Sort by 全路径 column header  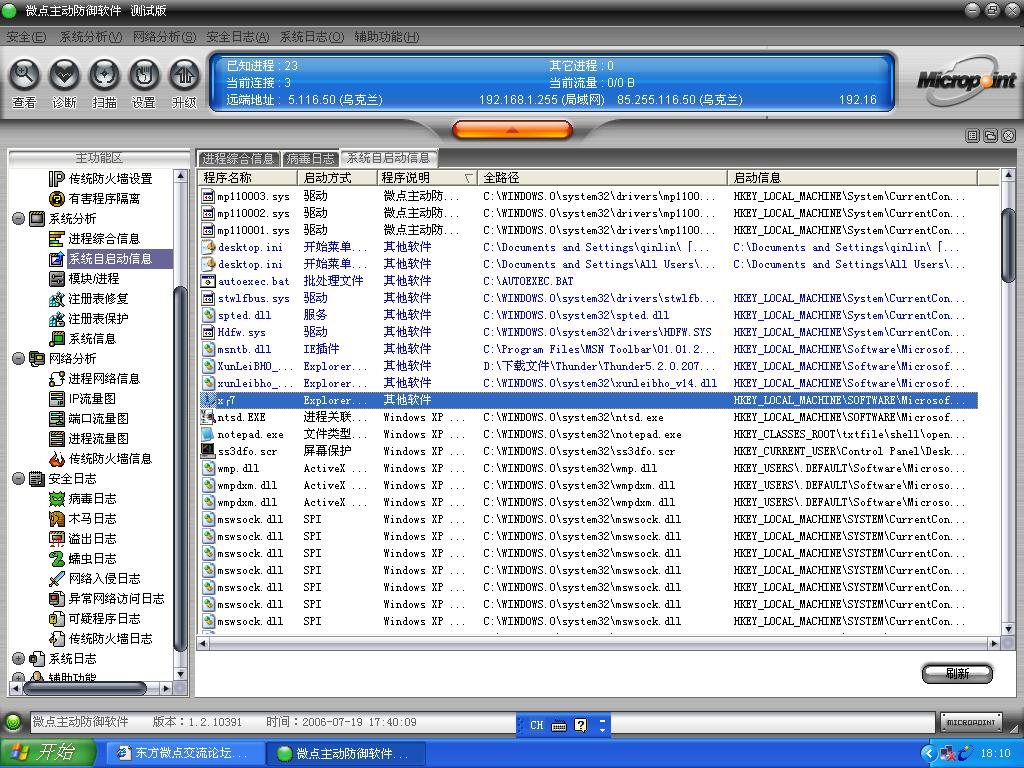(602, 178)
